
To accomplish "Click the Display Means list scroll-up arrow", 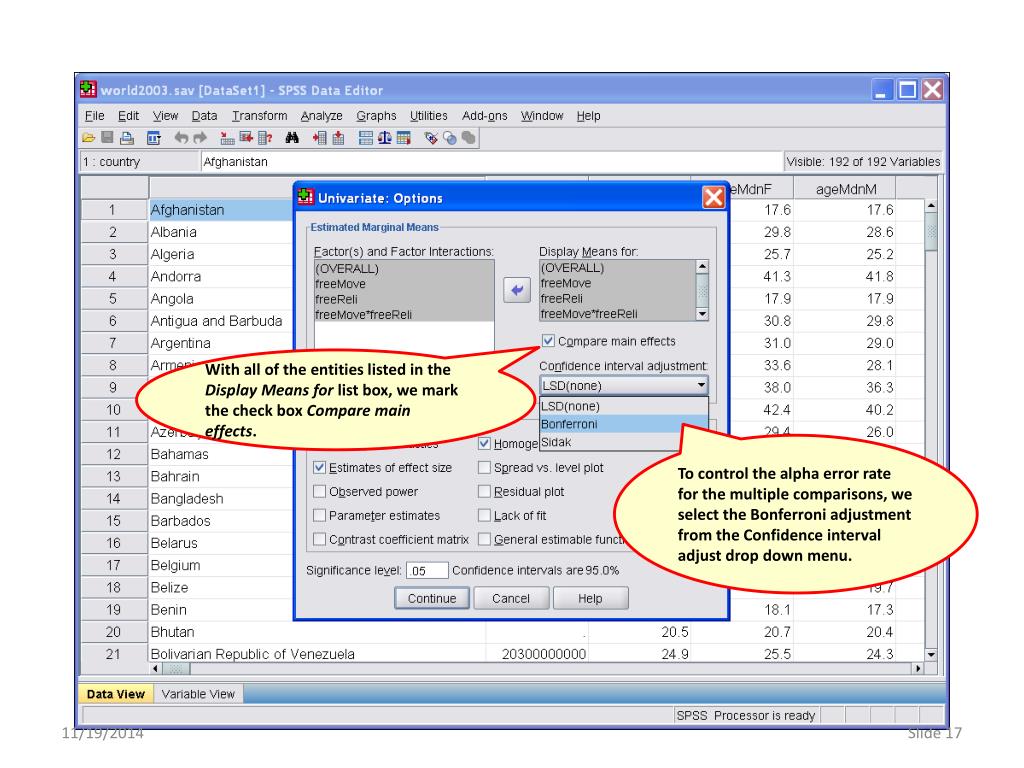I will [702, 266].
